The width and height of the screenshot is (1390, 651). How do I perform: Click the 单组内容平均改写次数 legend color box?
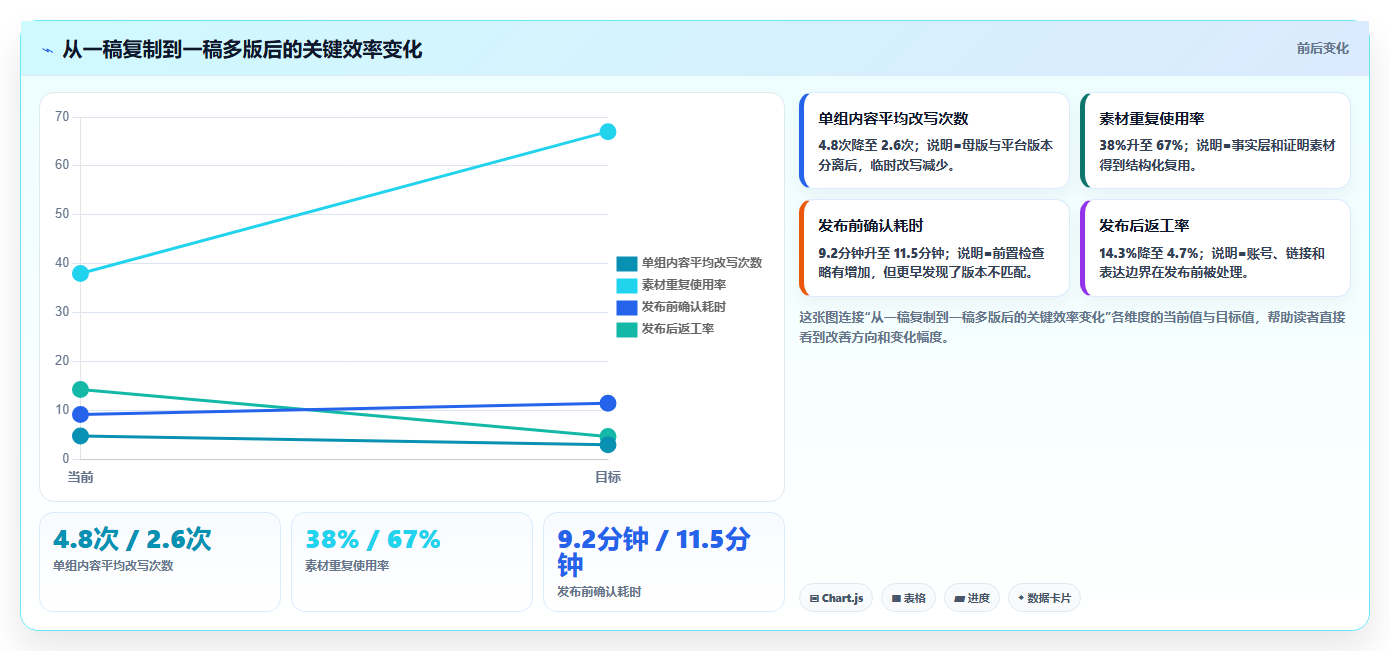[x=626, y=263]
